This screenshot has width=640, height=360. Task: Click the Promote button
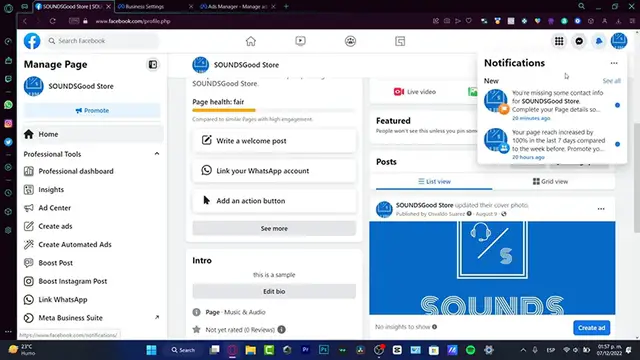92,111
